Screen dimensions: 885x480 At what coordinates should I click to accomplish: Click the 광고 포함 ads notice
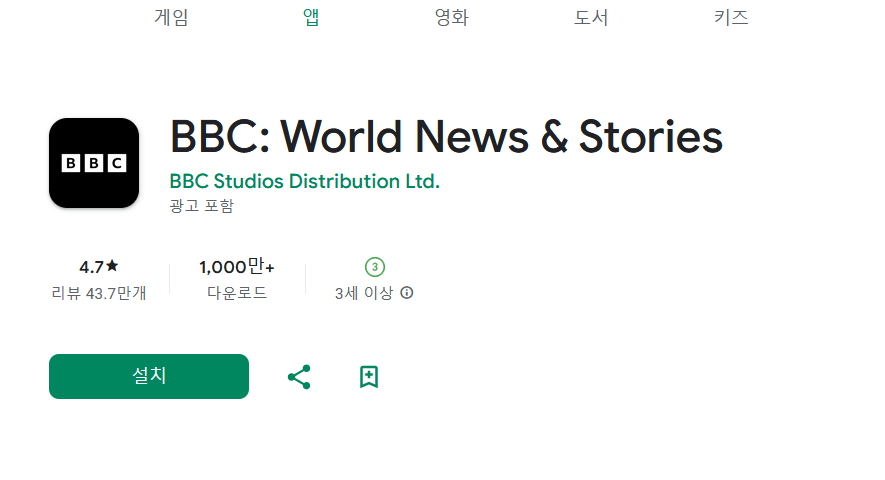click(x=201, y=206)
